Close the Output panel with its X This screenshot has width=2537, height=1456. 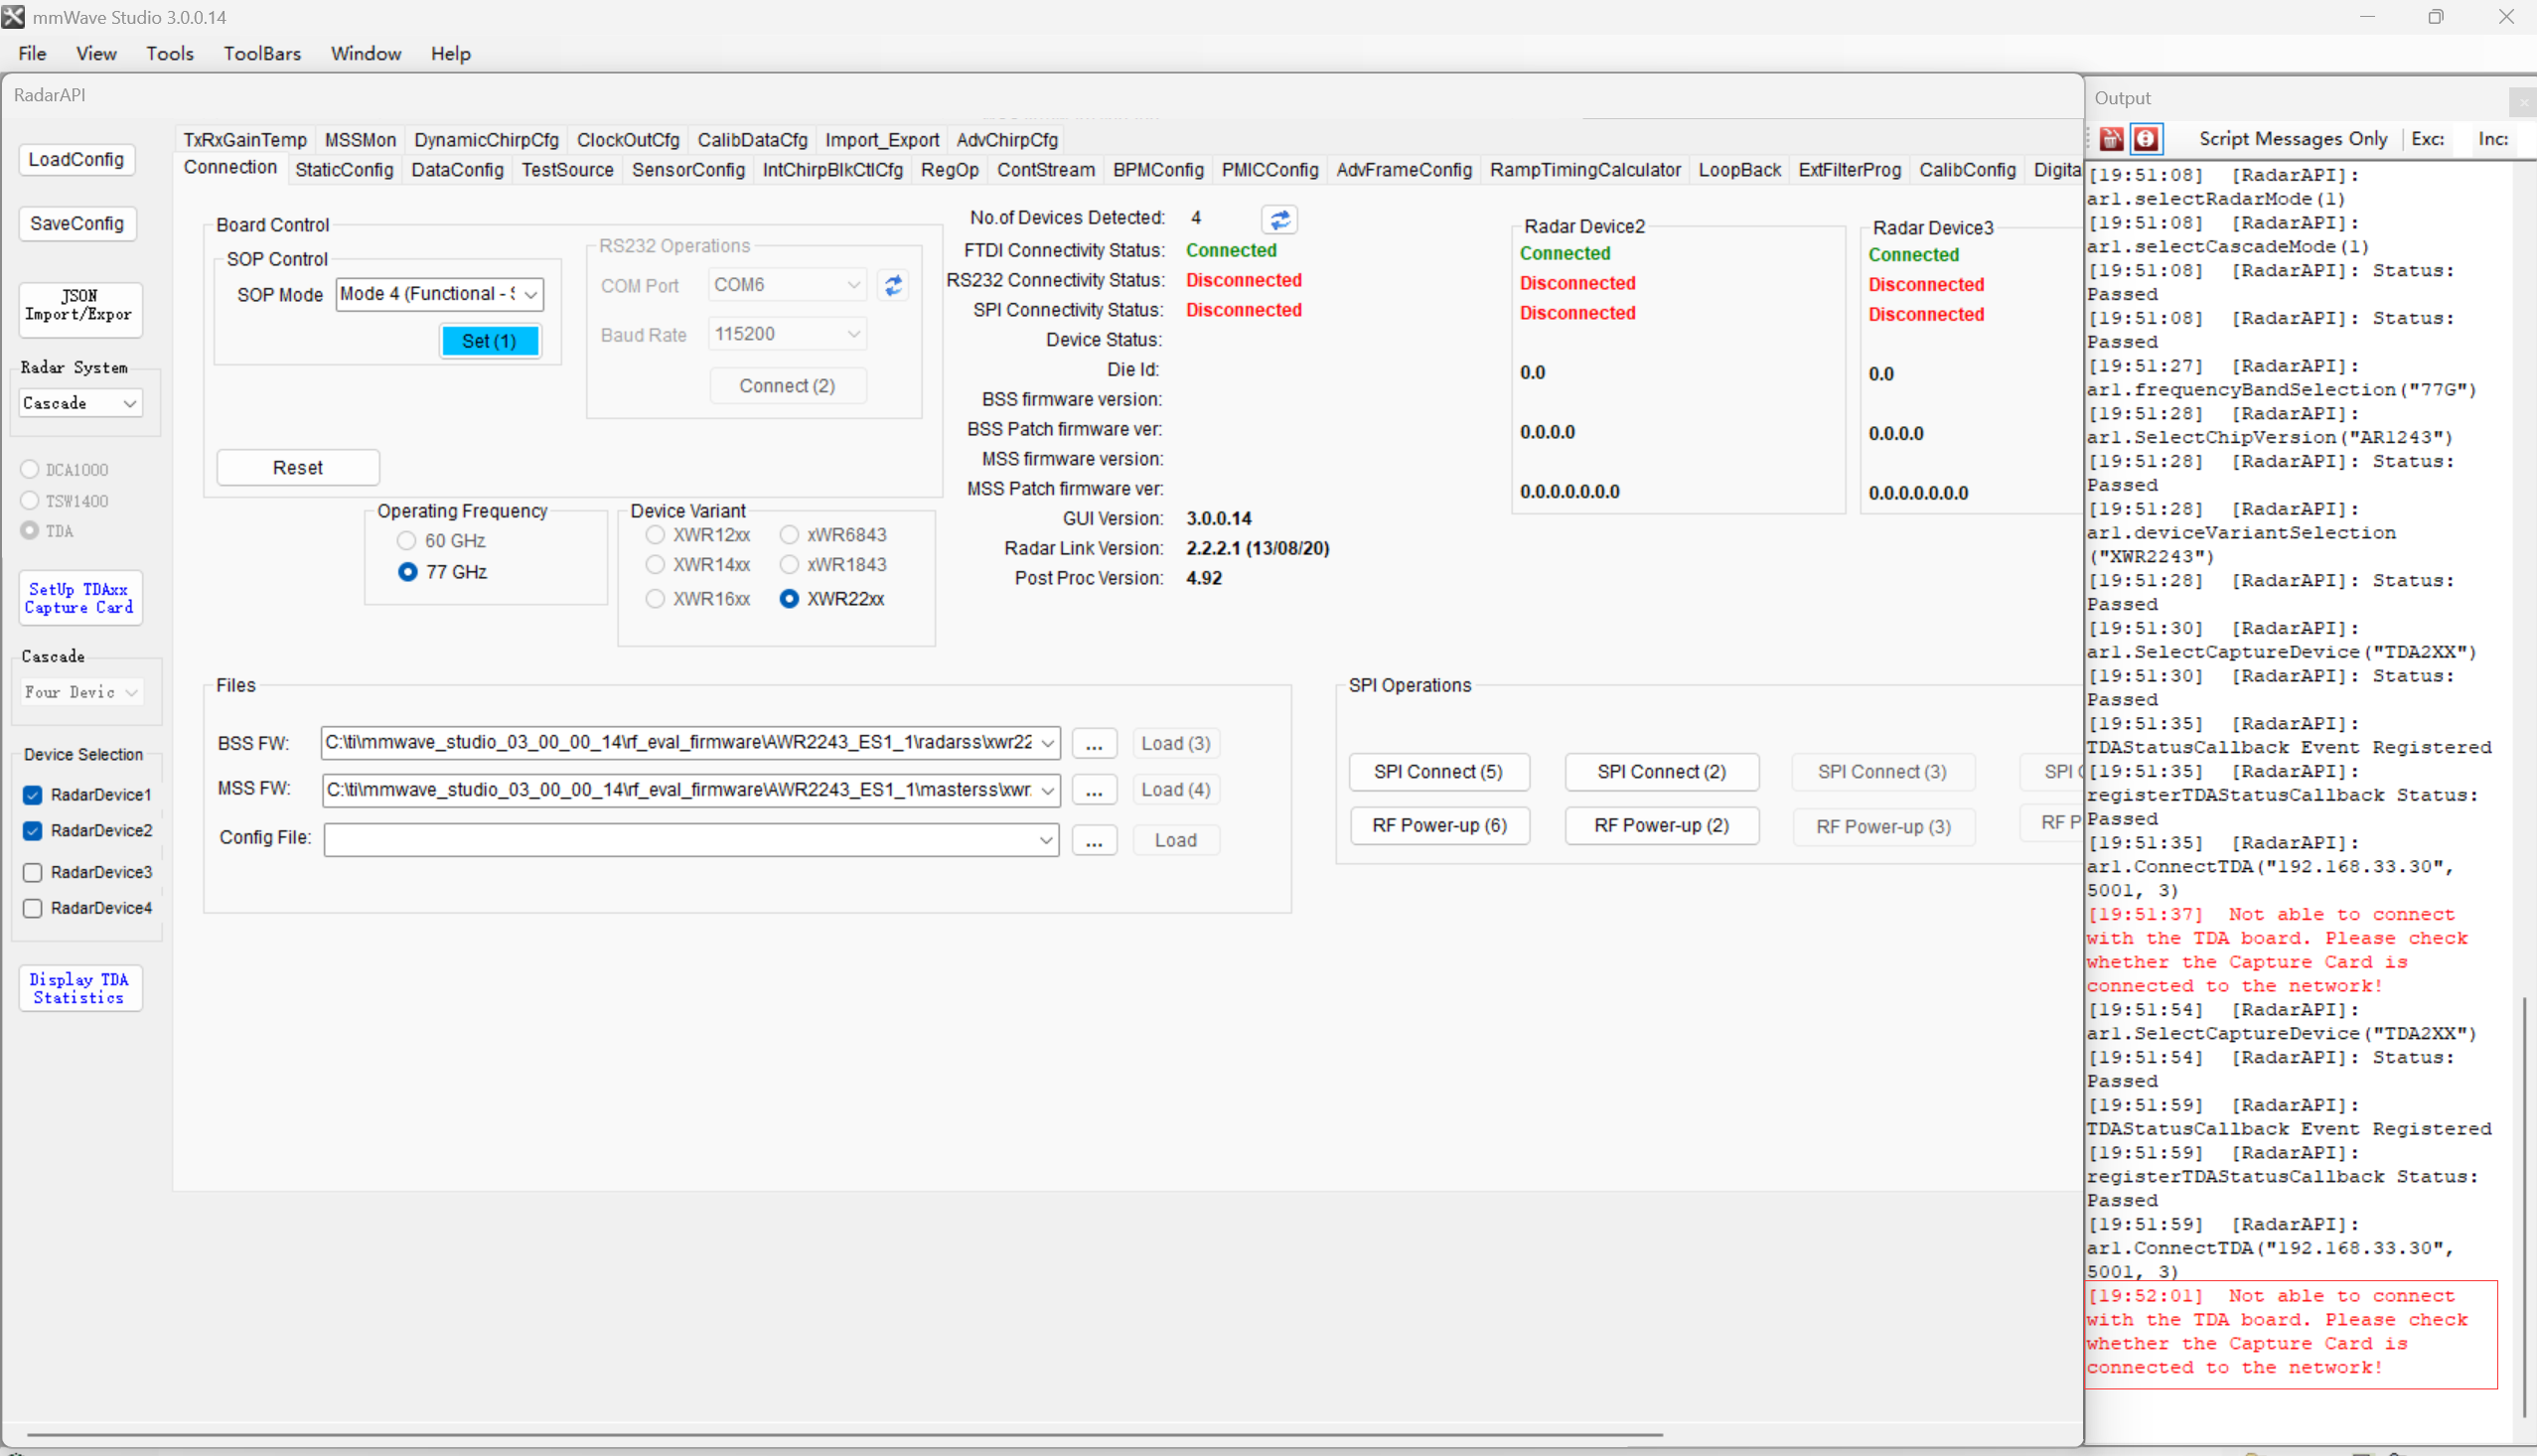point(2523,101)
